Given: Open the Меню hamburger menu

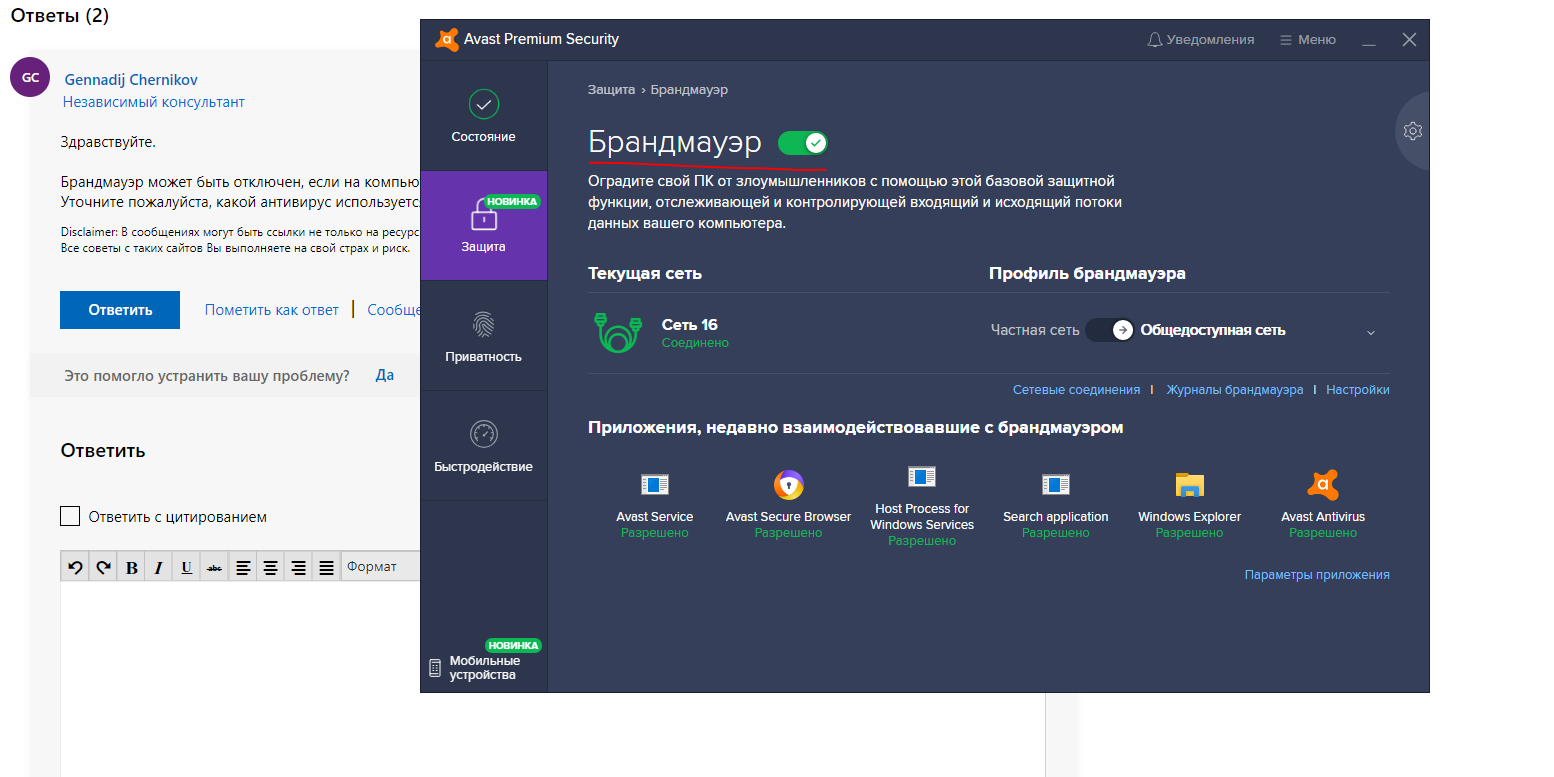Looking at the screenshot, I should click(1308, 40).
